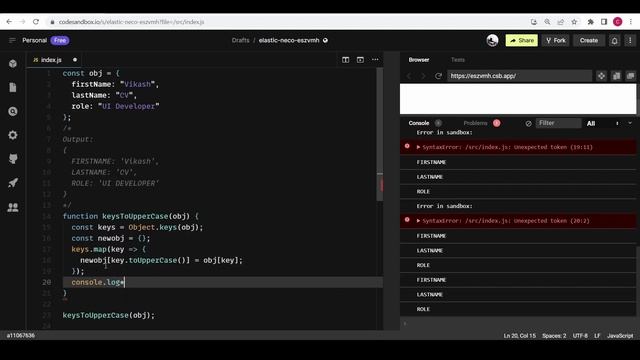Focus the console Filter input
The width and height of the screenshot is (640, 360).
[x=558, y=123]
